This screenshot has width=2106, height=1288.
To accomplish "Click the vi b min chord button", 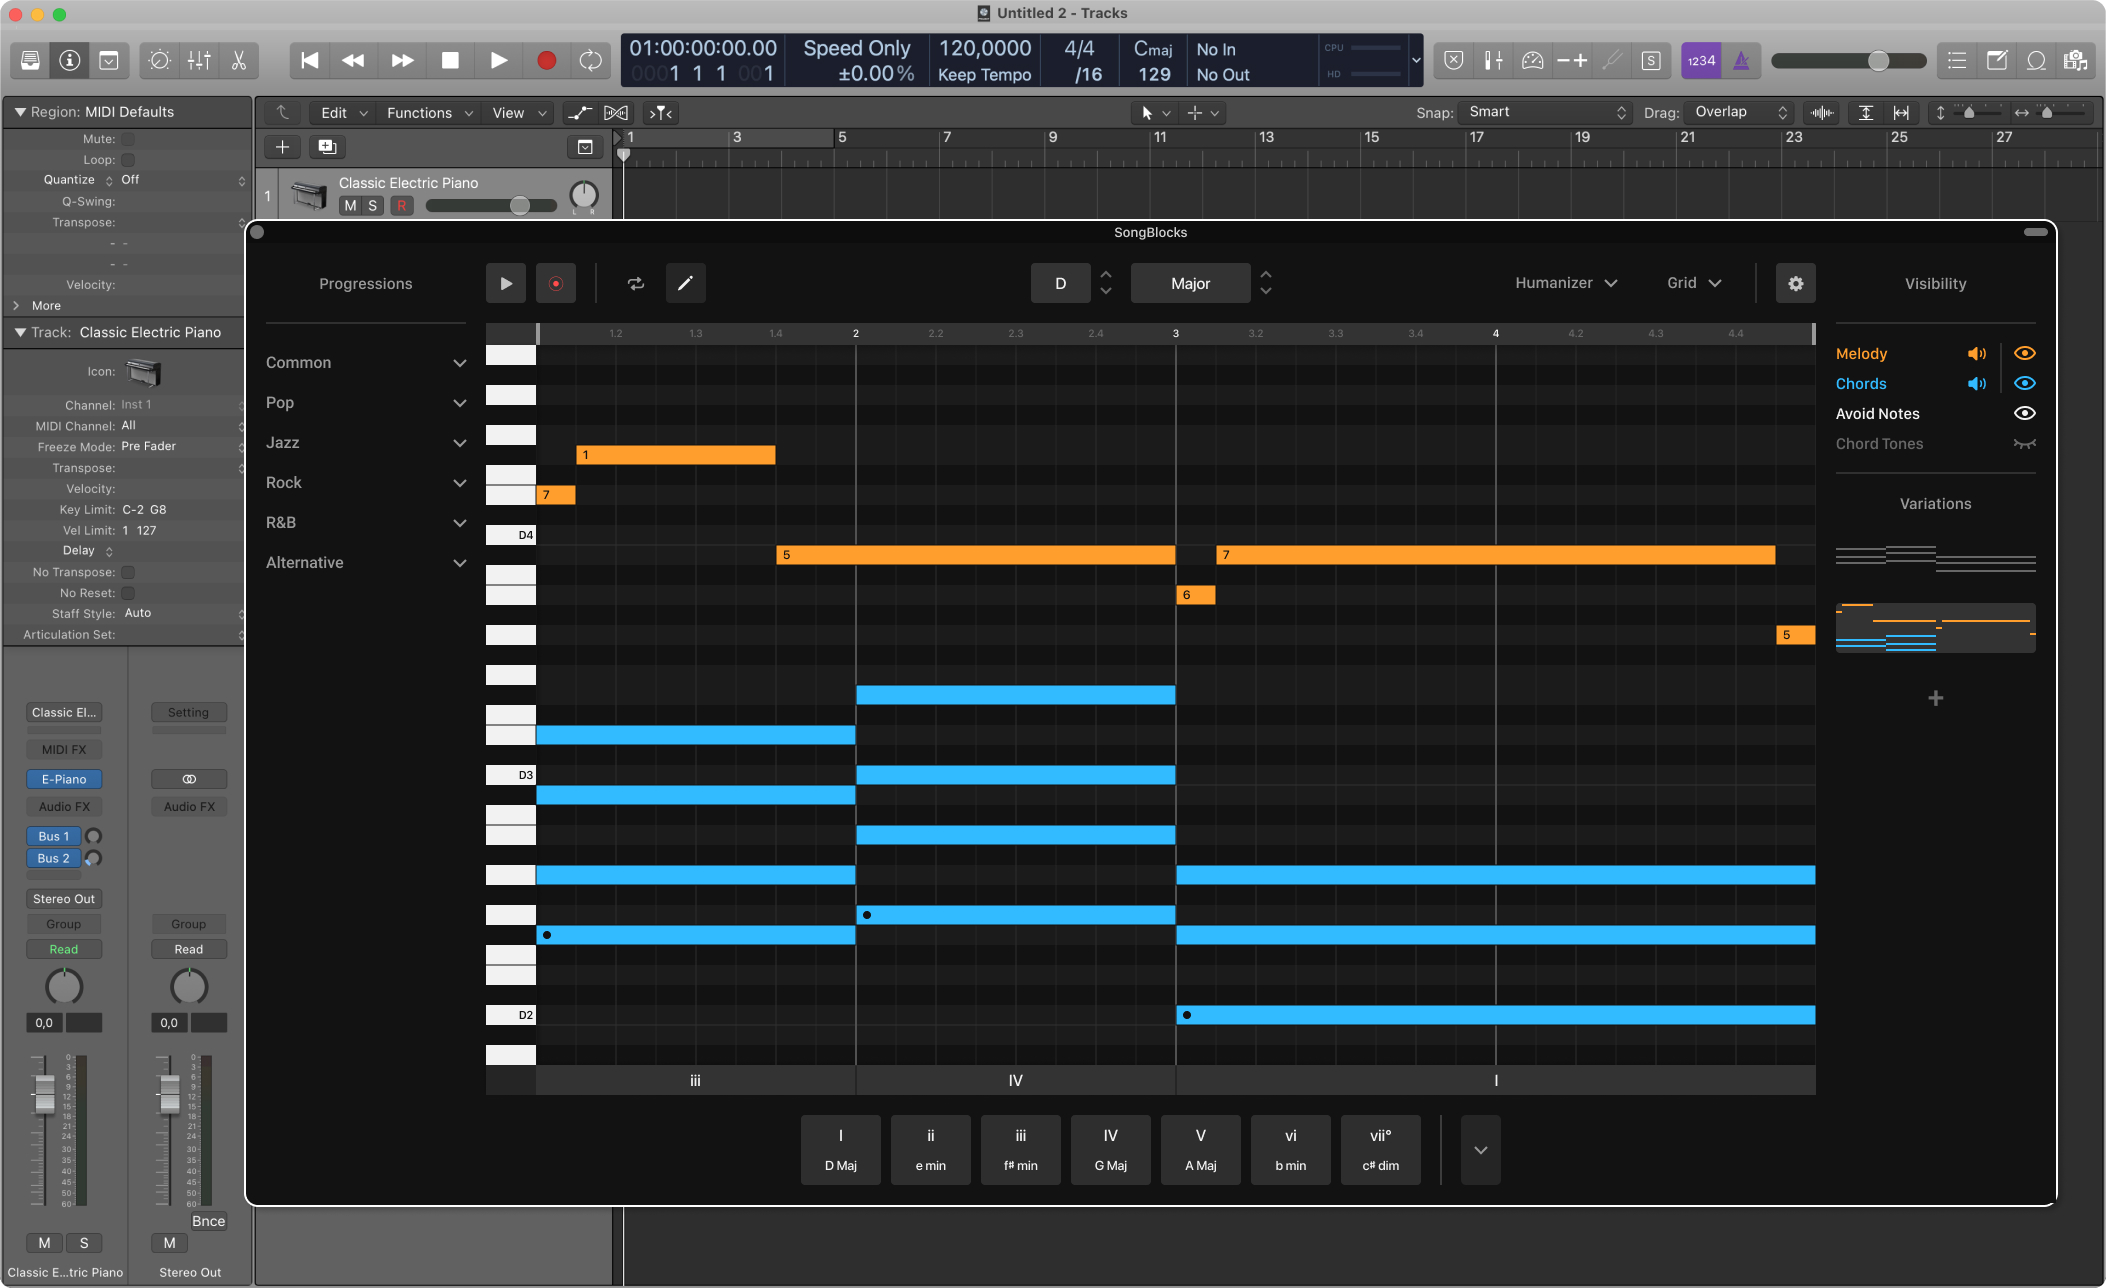I will pyautogui.click(x=1290, y=1150).
